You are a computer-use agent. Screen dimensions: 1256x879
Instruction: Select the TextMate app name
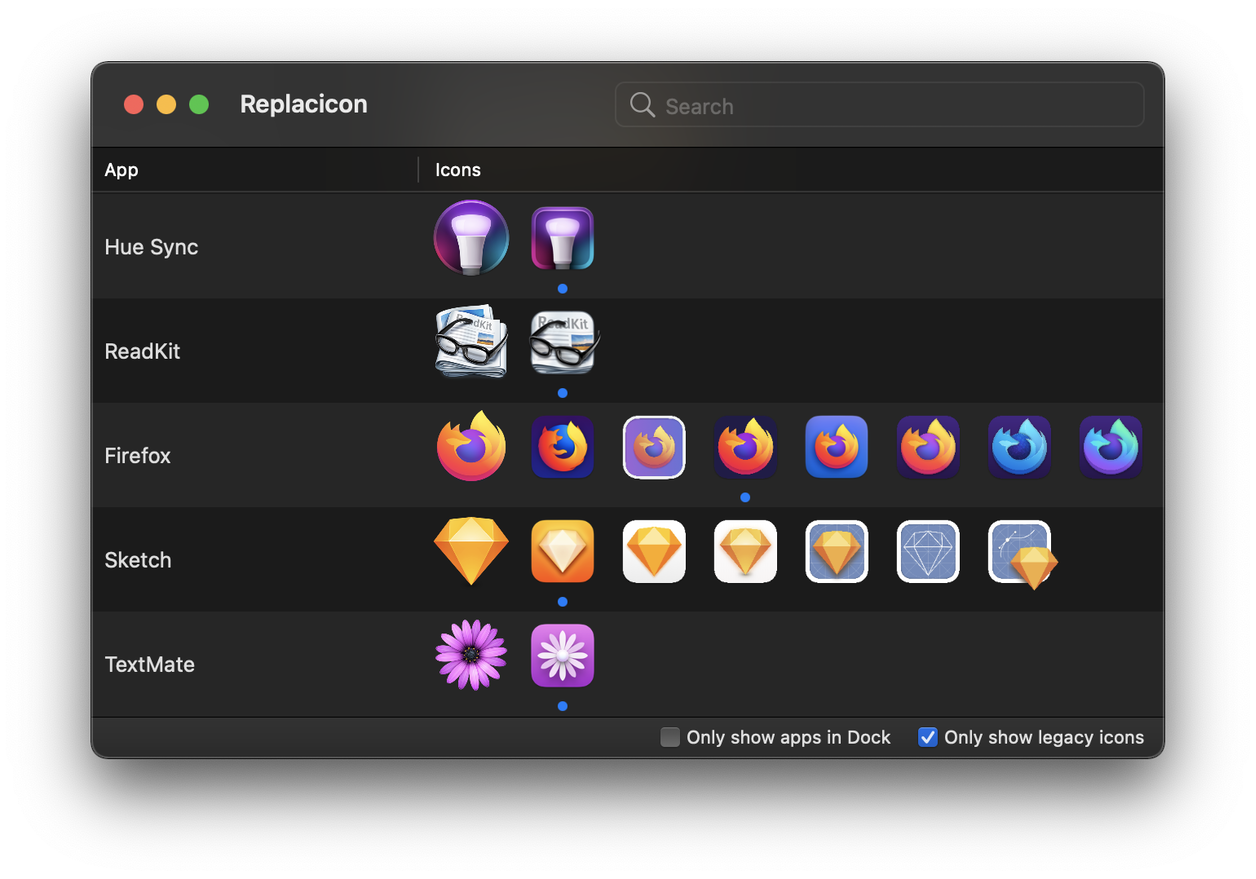point(149,664)
